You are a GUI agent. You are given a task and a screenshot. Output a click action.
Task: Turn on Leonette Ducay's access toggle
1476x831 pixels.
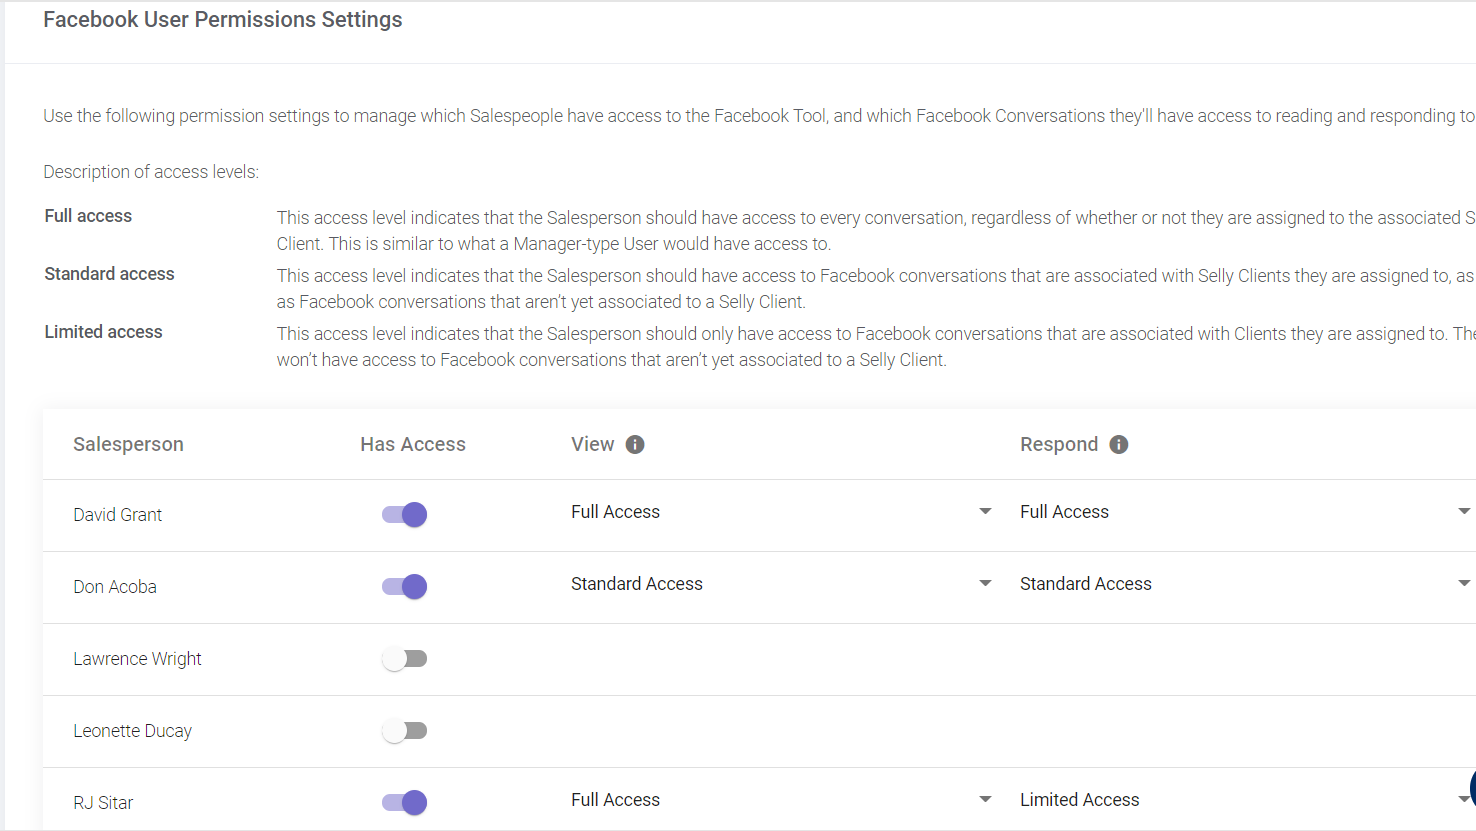pyautogui.click(x=404, y=731)
